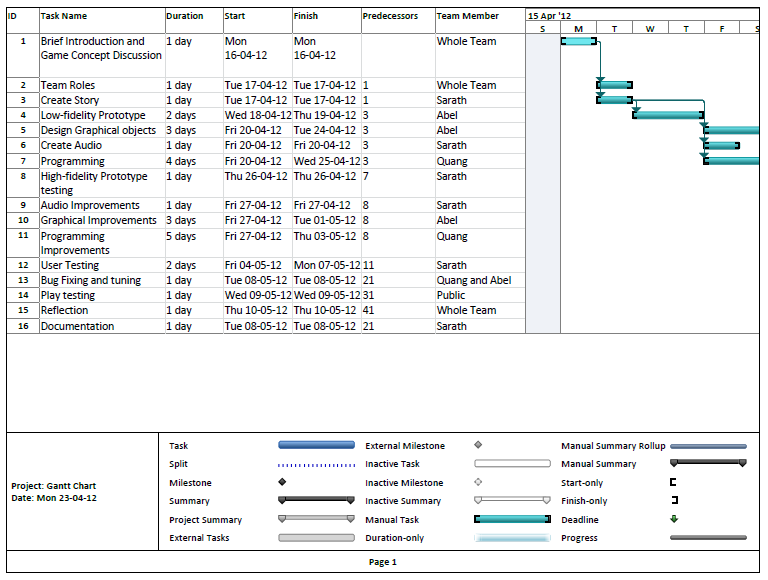Click the '2 days' duration of Low-fidelity Prototype
This screenshot has width=768, height=580.
click(181, 116)
